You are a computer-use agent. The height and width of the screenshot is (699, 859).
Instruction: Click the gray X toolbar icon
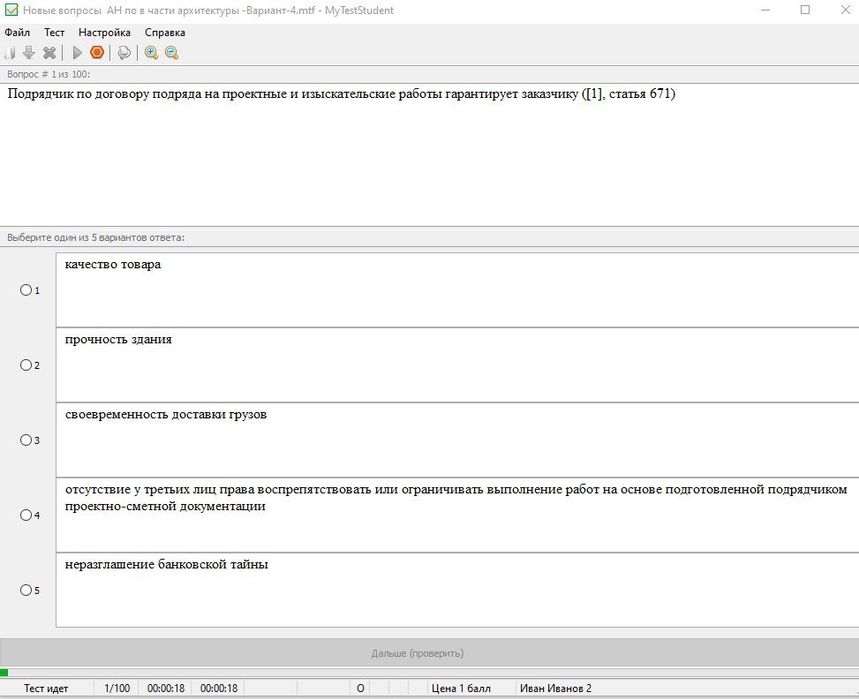coord(49,53)
